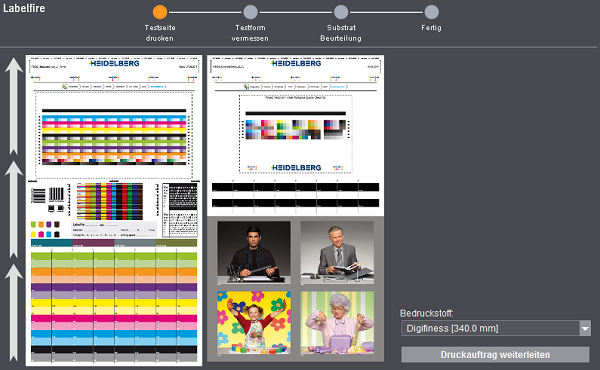The image size is (600, 370).
Task: Click the top white direction arrow
Action: 14,106
